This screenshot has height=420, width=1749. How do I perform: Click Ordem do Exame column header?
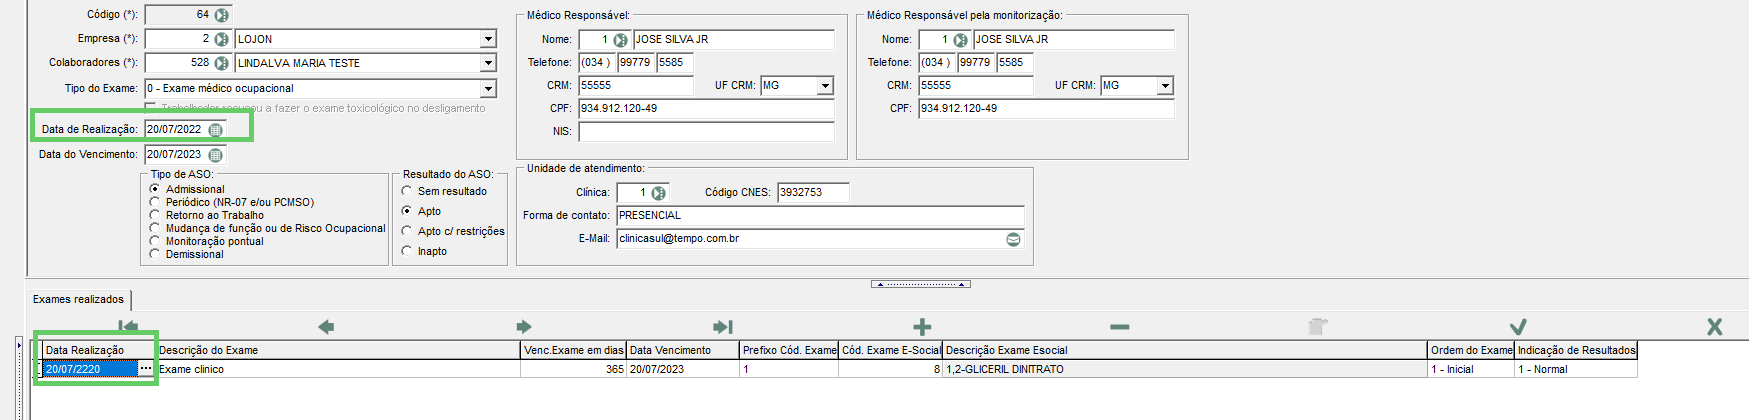click(1472, 350)
